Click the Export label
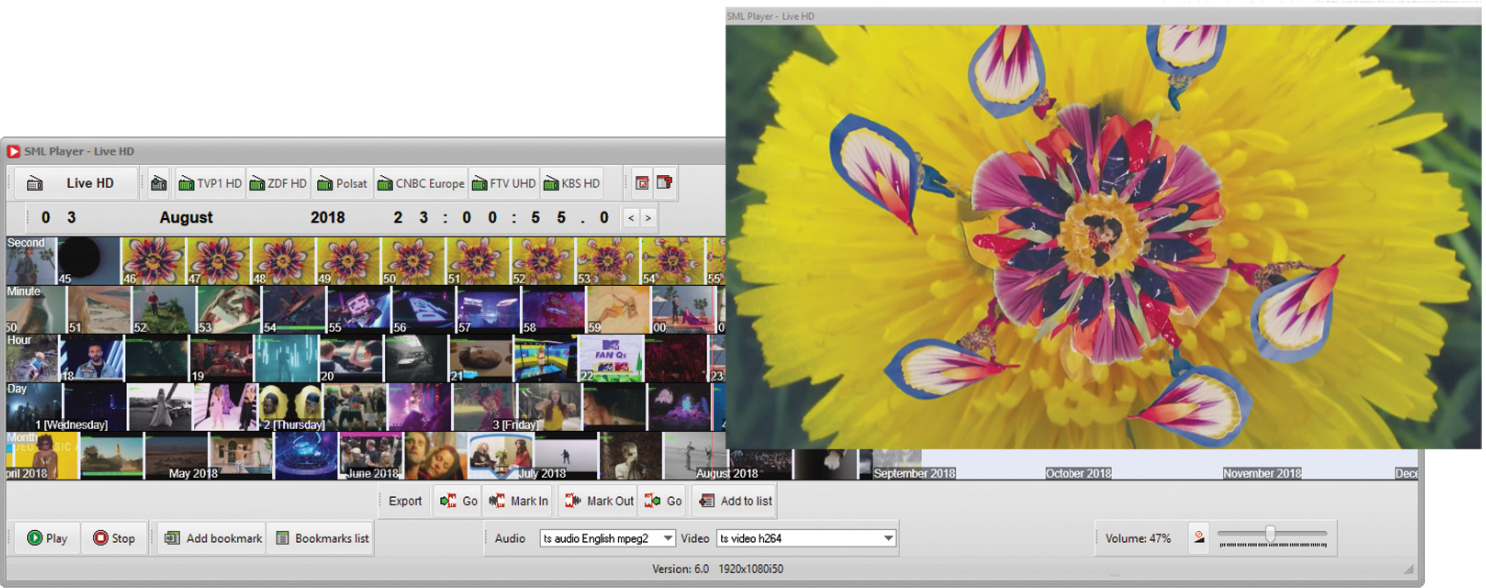 tap(405, 501)
